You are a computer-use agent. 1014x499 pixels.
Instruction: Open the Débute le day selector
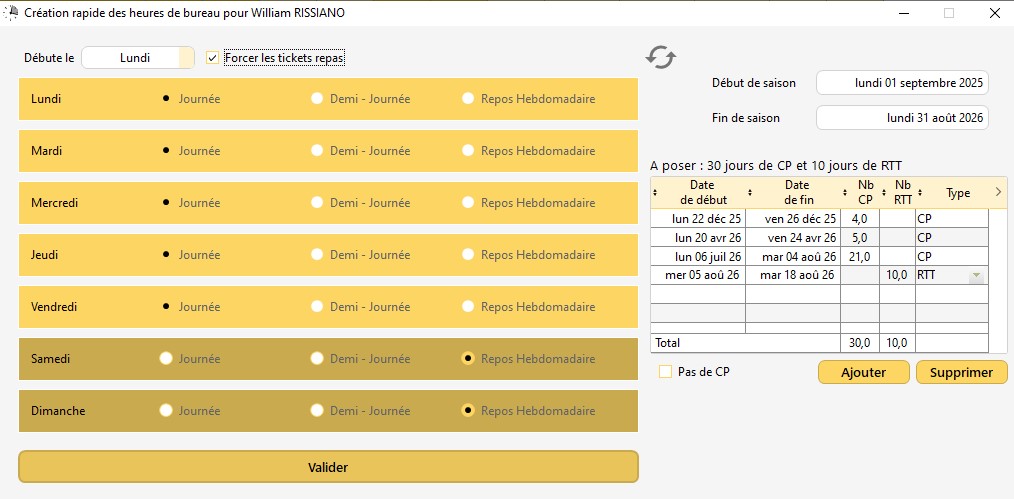point(137,58)
